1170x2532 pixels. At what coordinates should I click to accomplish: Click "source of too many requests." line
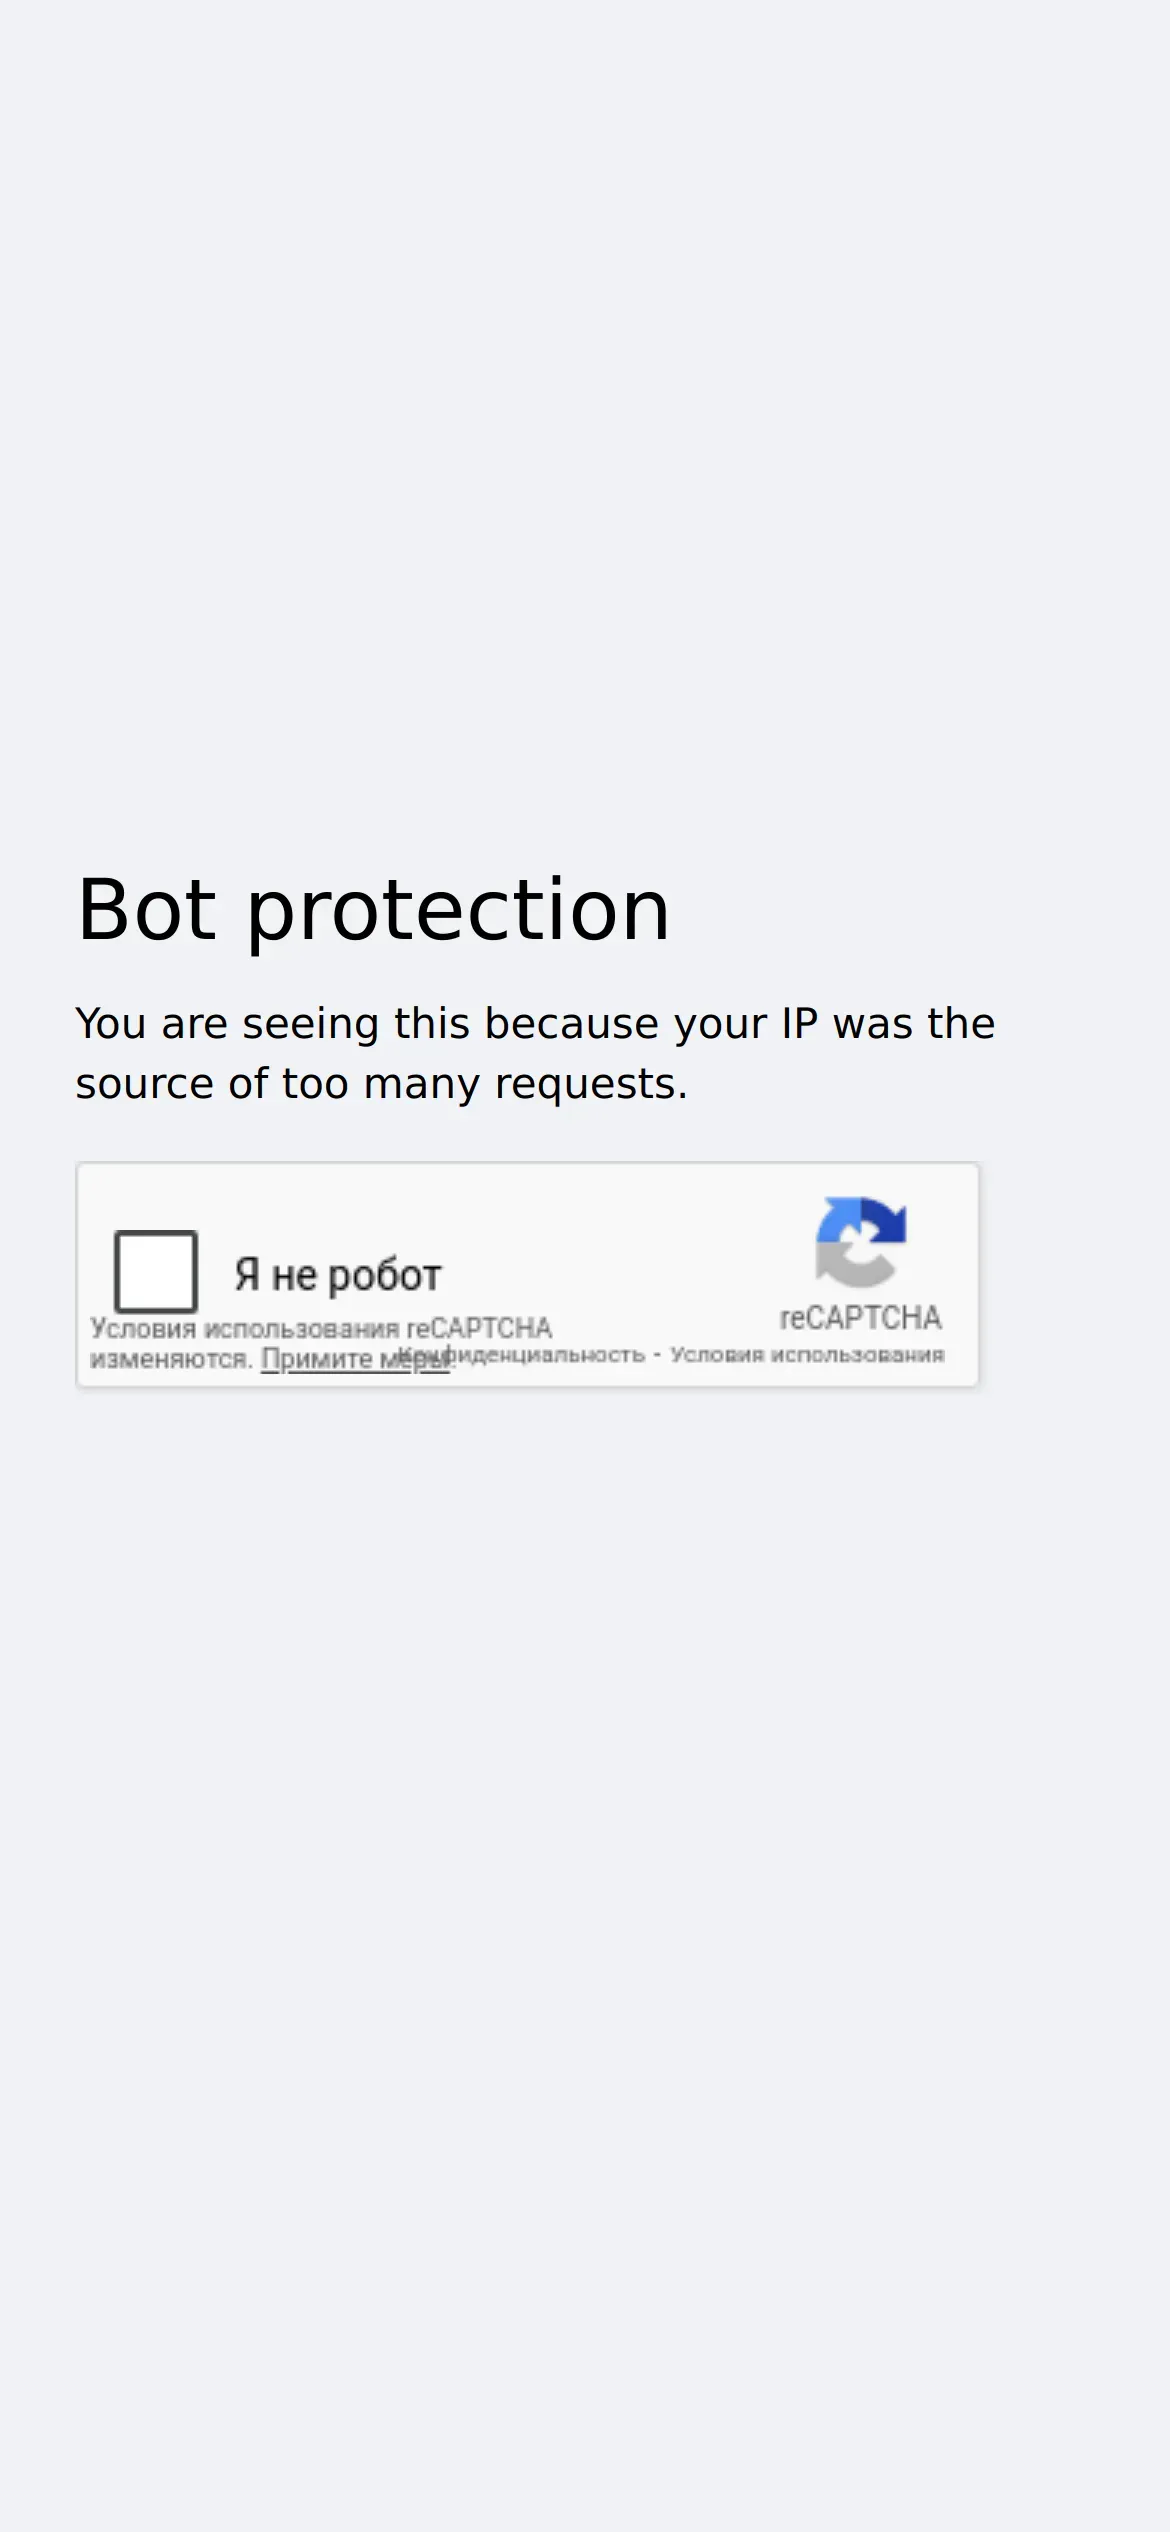click(x=382, y=1084)
